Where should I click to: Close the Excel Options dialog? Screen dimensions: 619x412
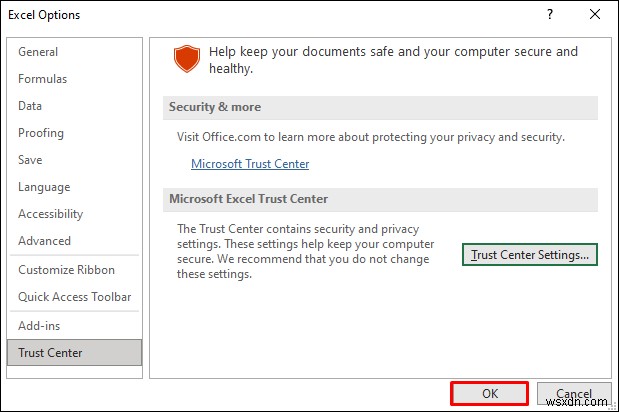pos(595,15)
